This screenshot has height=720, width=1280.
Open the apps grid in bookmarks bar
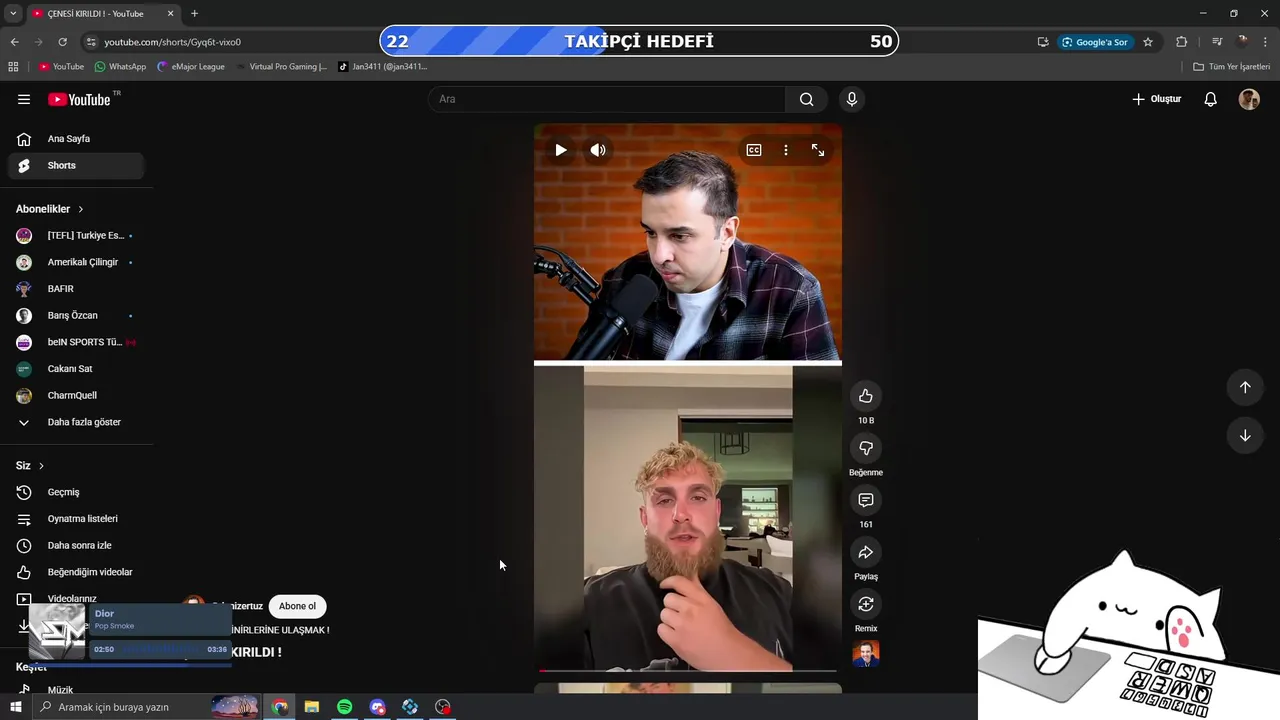(x=13, y=67)
